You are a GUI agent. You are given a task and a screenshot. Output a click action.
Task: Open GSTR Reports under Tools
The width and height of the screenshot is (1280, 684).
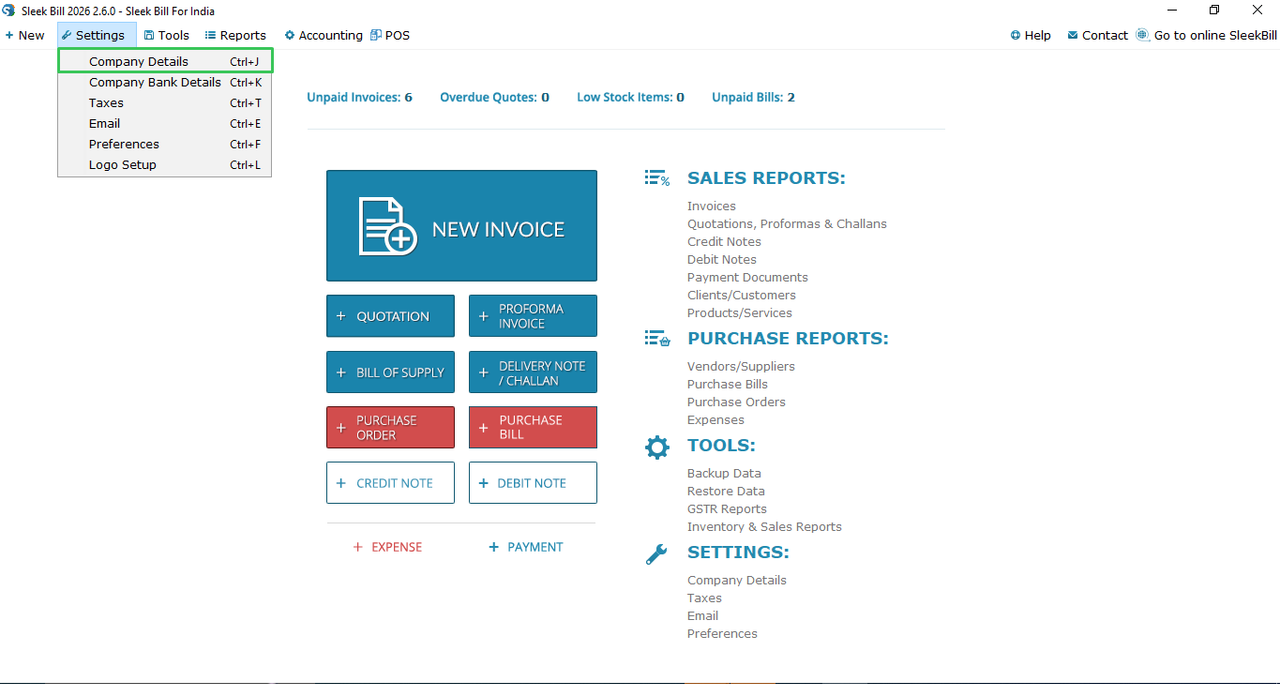pos(727,509)
